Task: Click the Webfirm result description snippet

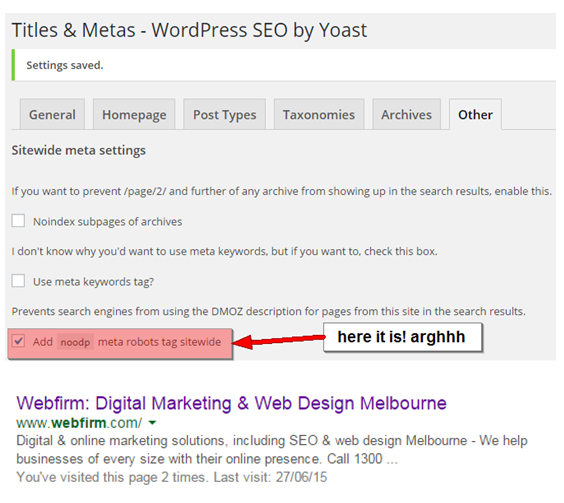Action: (x=272, y=450)
